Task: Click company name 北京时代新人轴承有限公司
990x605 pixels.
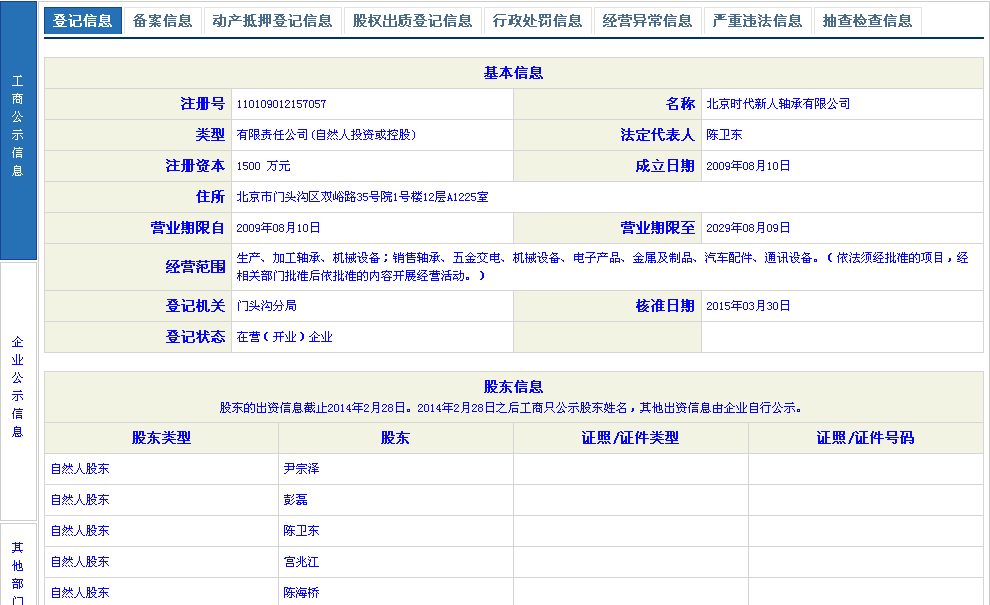Action: pyautogui.click(x=777, y=104)
